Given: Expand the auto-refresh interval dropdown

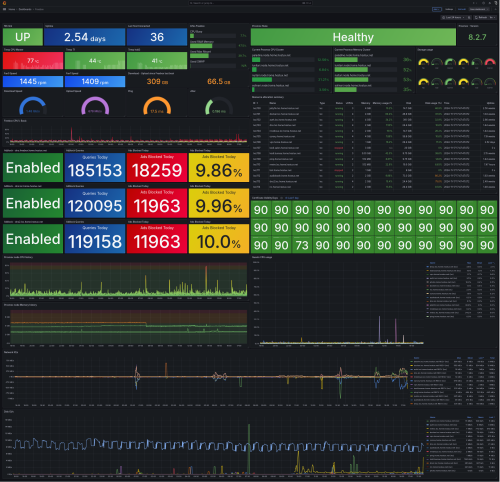Looking at the screenshot, I should [x=493, y=17].
